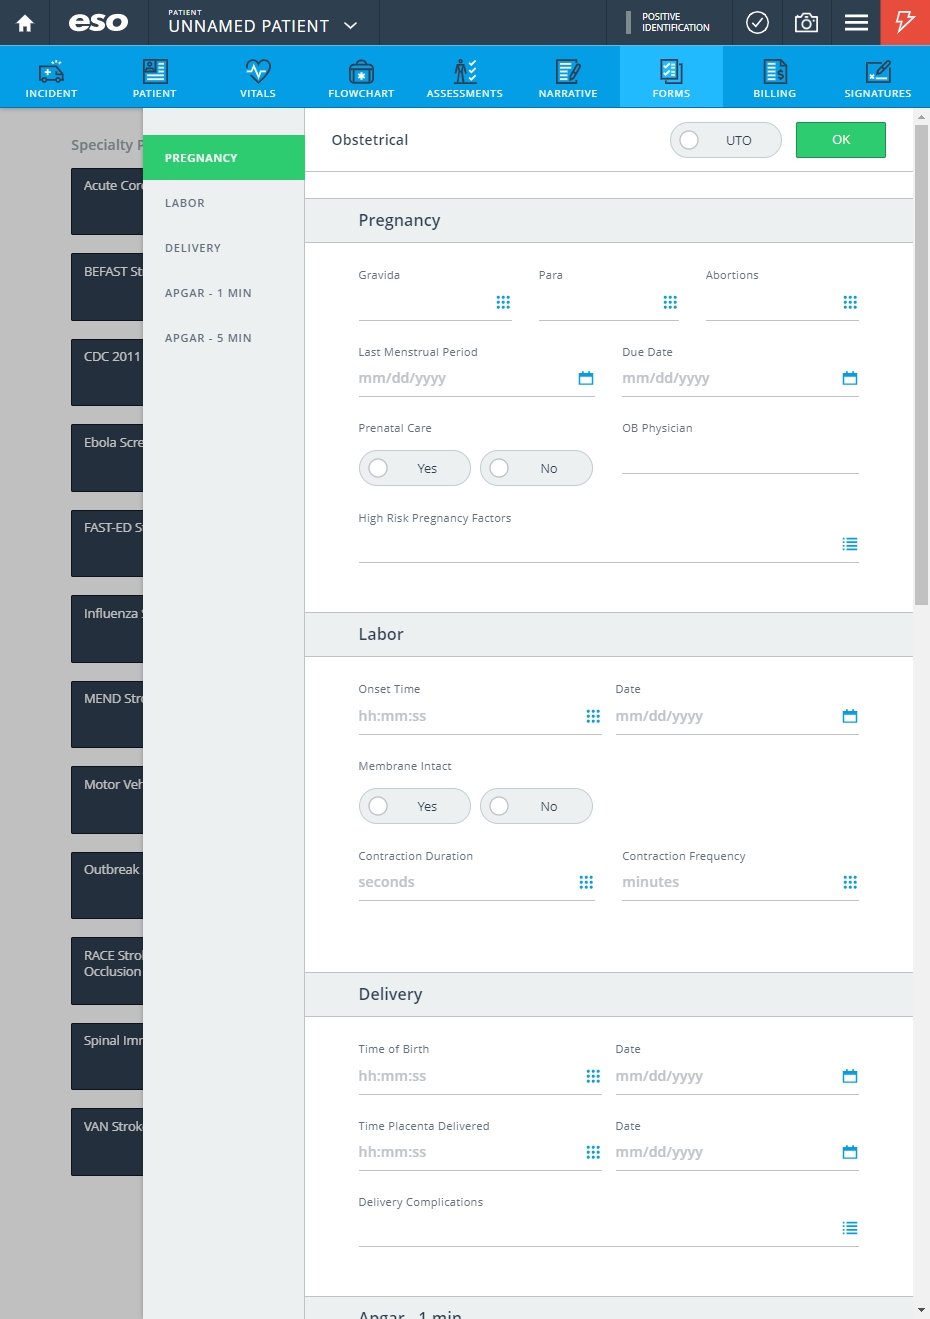This screenshot has height=1319, width=930.
Task: Open the Outbreak specialty form
Action: [x=107, y=885]
